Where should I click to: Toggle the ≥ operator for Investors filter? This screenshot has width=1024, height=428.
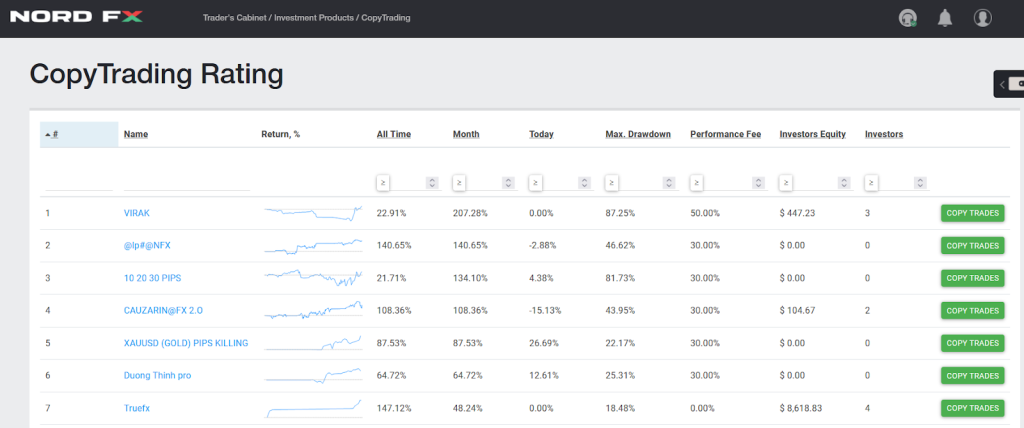coord(871,183)
